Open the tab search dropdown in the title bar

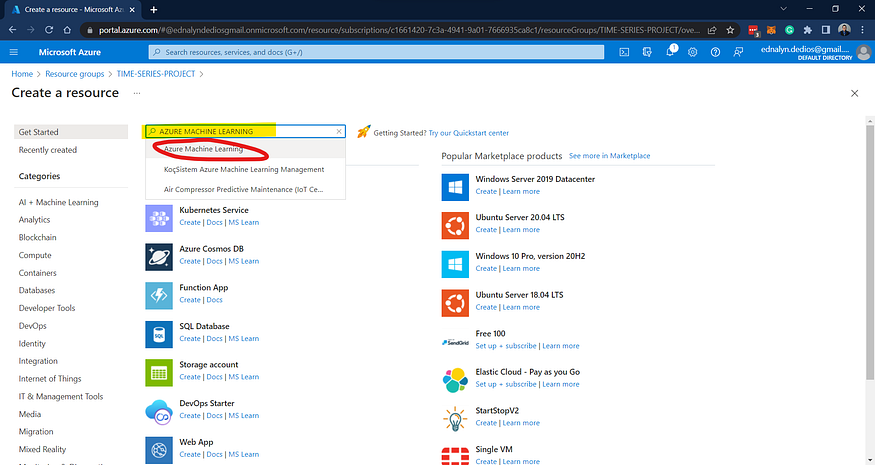(783, 9)
